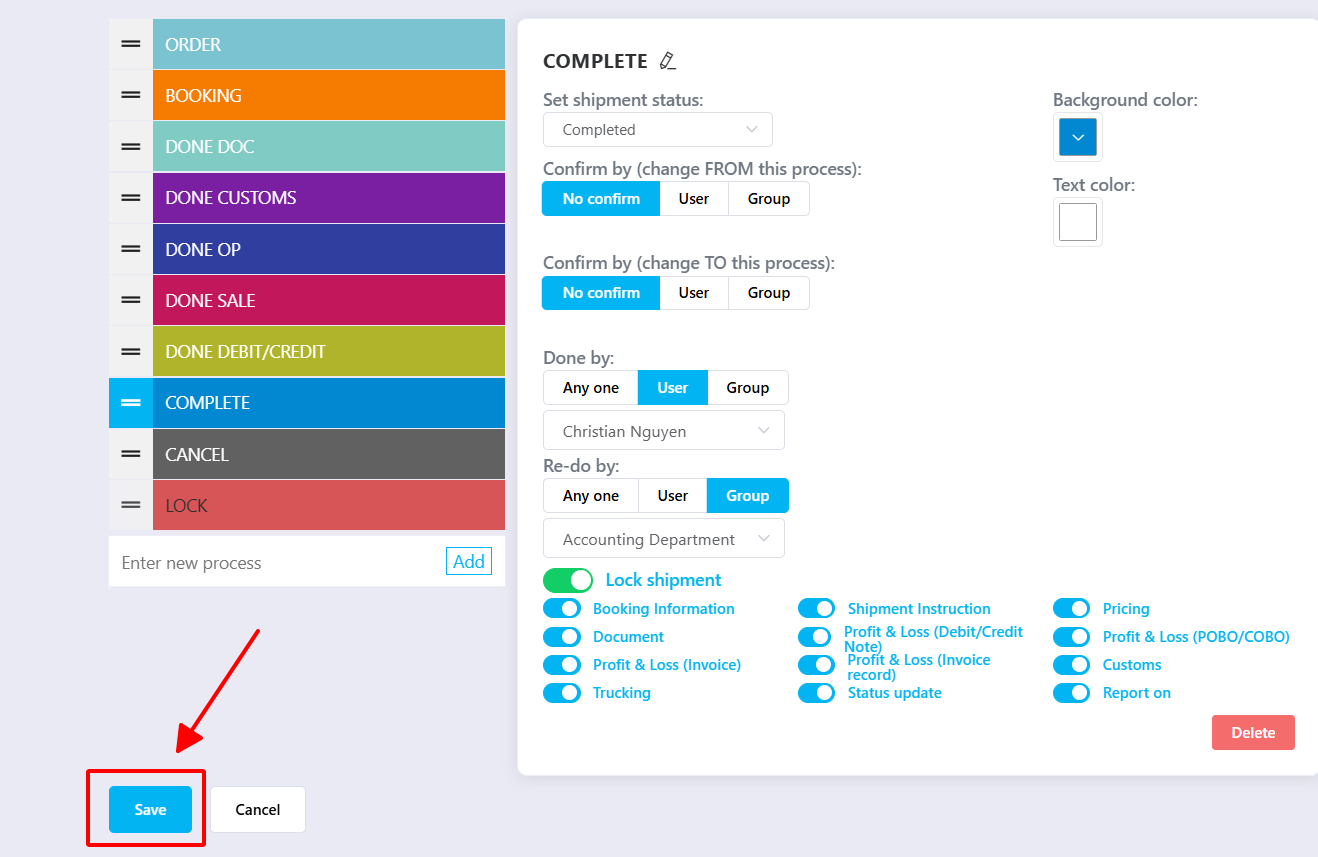
Task: Open the Christian Nguyen user dropdown
Action: pyautogui.click(x=664, y=430)
